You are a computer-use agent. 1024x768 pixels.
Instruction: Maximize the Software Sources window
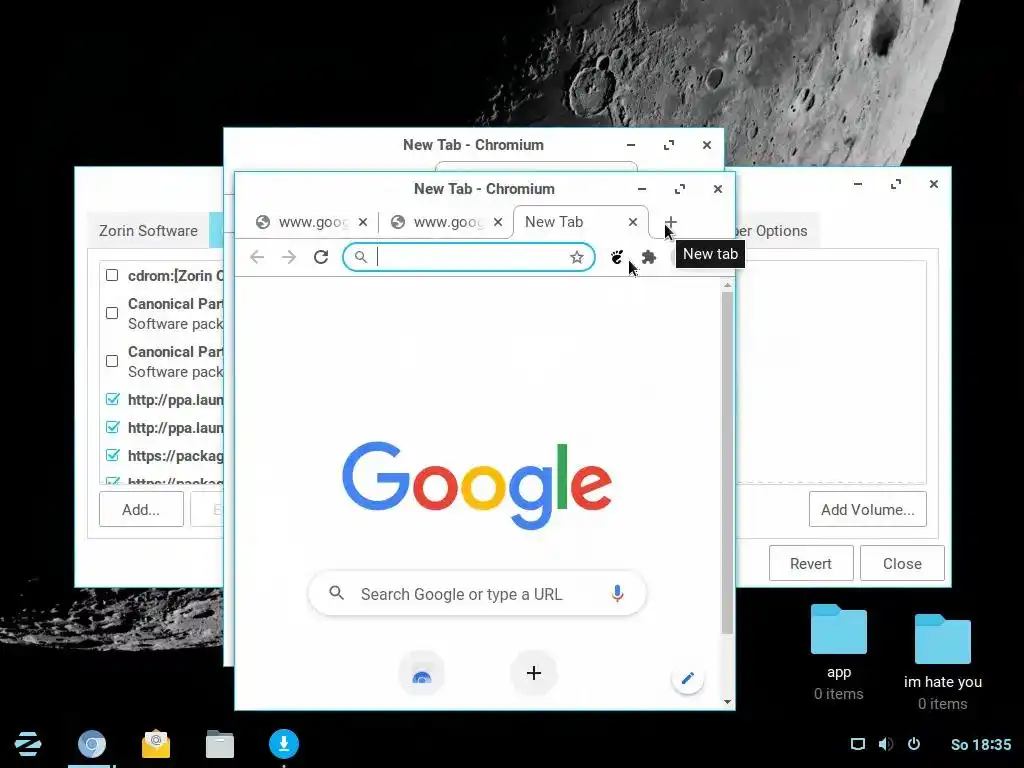click(896, 184)
